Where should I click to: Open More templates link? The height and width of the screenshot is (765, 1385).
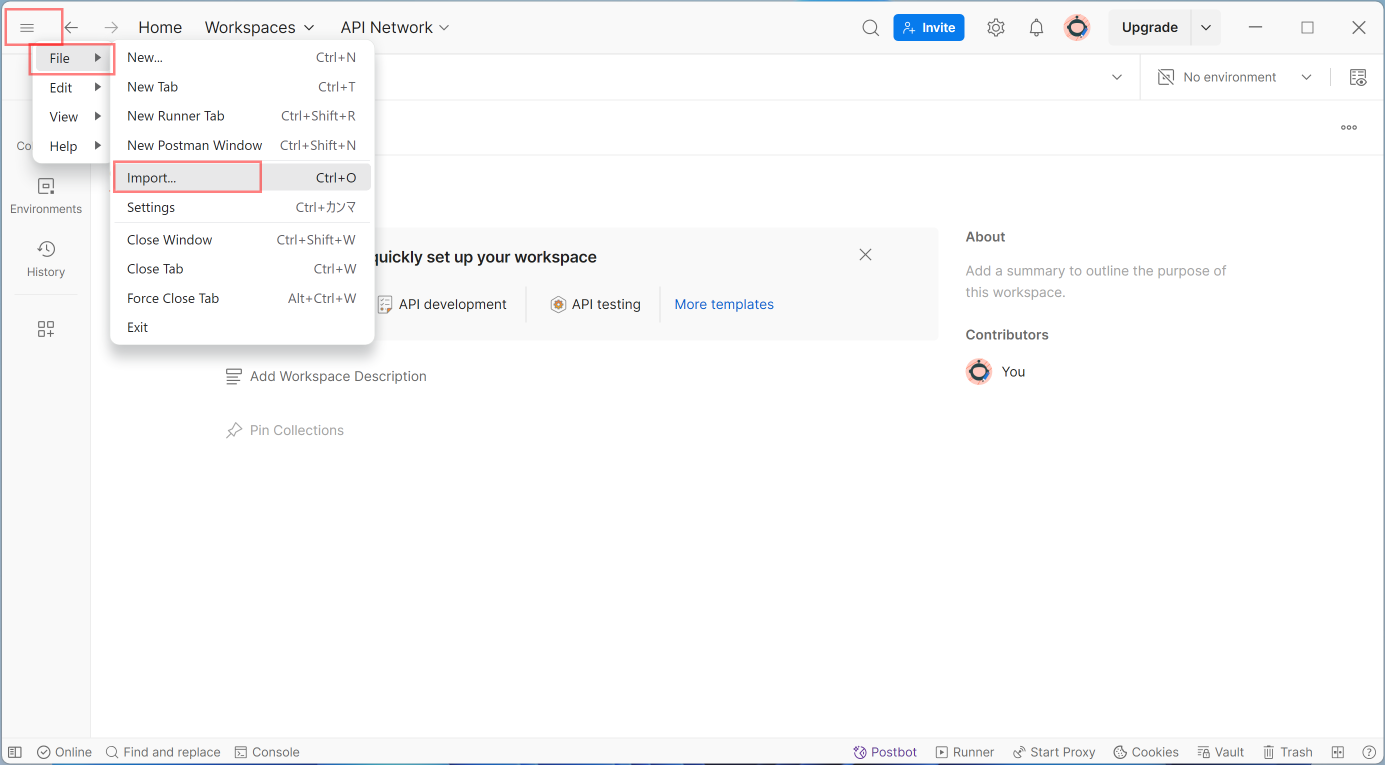coord(723,304)
